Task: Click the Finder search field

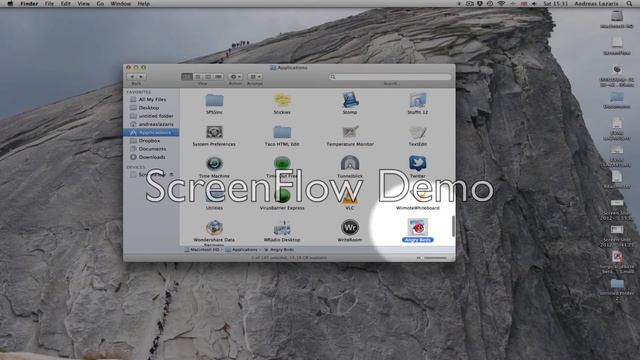Action: pos(390,77)
